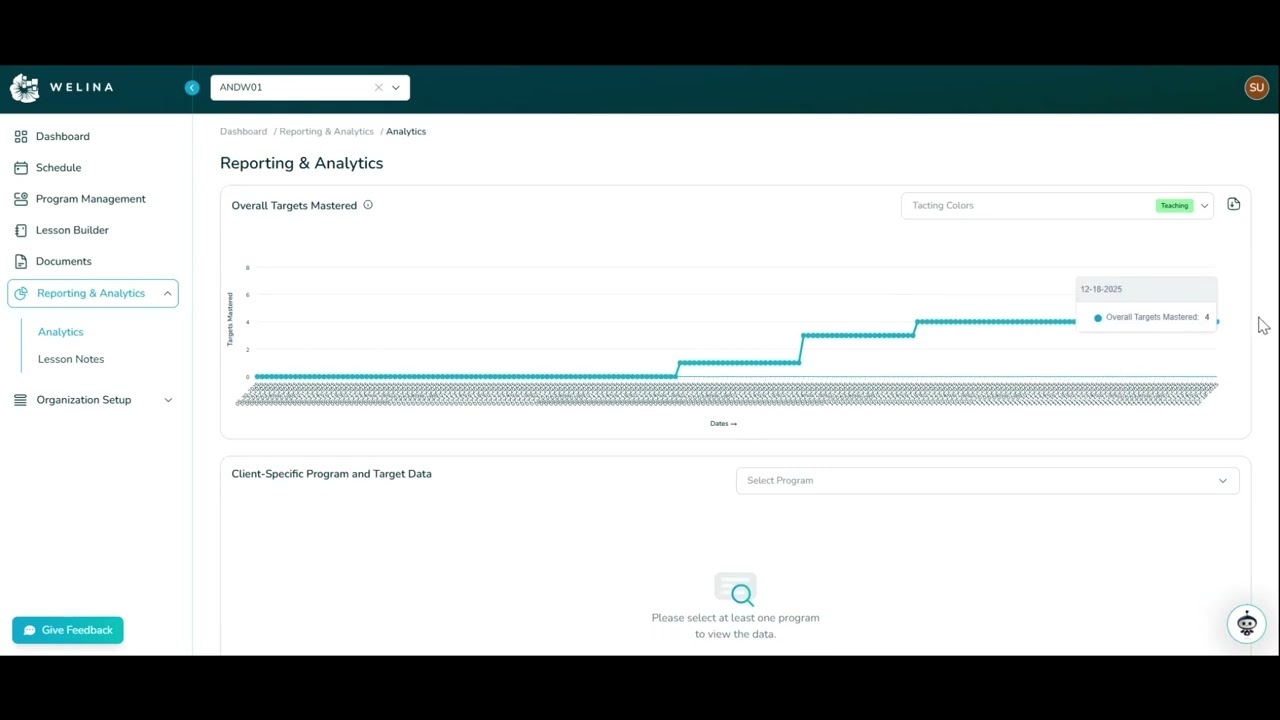Open the Select Program dropdown
The image size is (1280, 720).
click(x=987, y=481)
